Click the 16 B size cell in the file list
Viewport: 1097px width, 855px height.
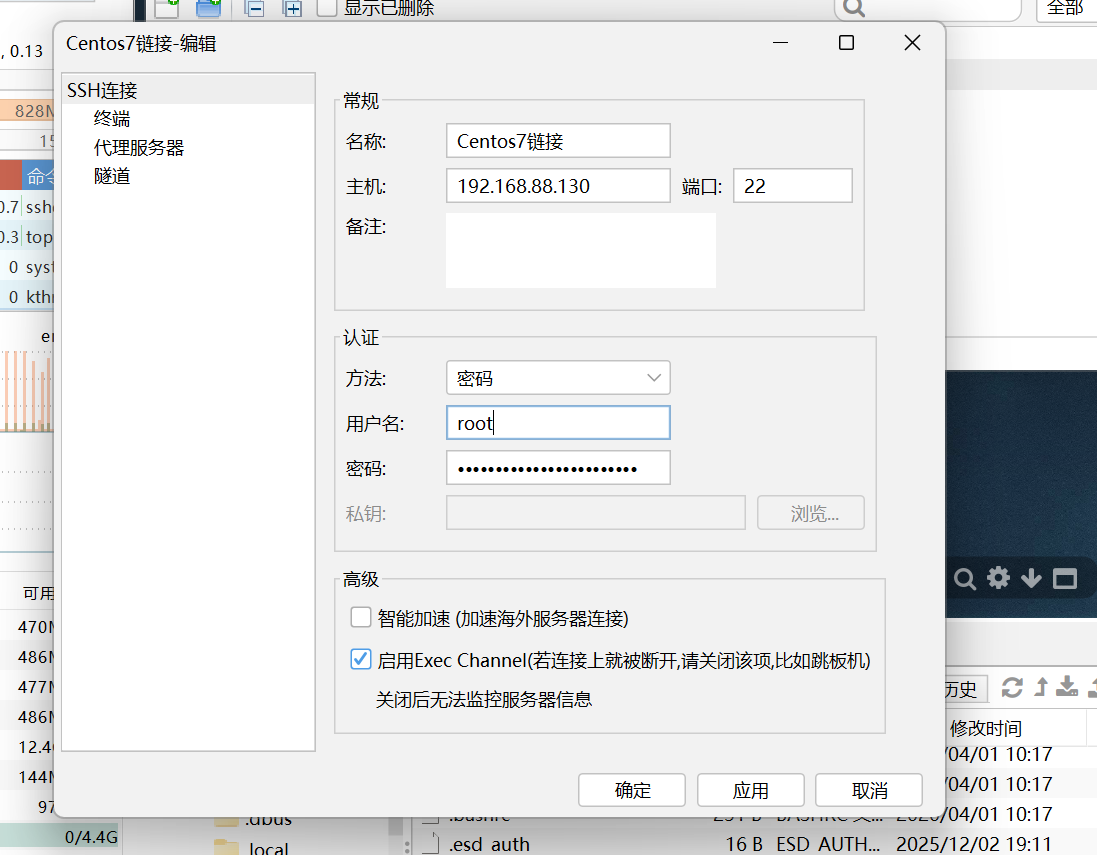[744, 844]
